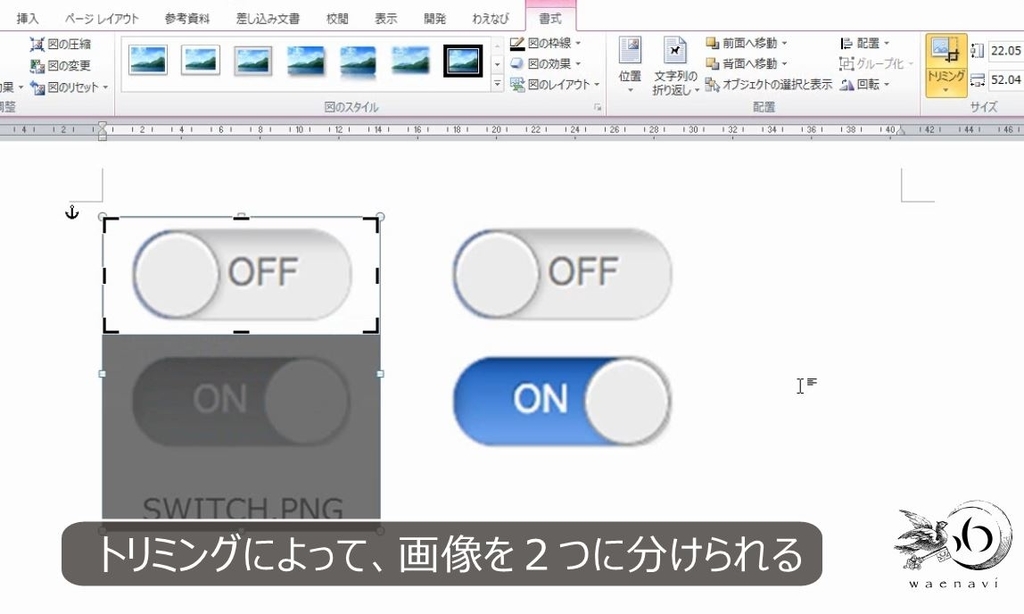This screenshot has width=1024, height=614.
Task: Select the black double-frame picture style
Action: [x=463, y=60]
